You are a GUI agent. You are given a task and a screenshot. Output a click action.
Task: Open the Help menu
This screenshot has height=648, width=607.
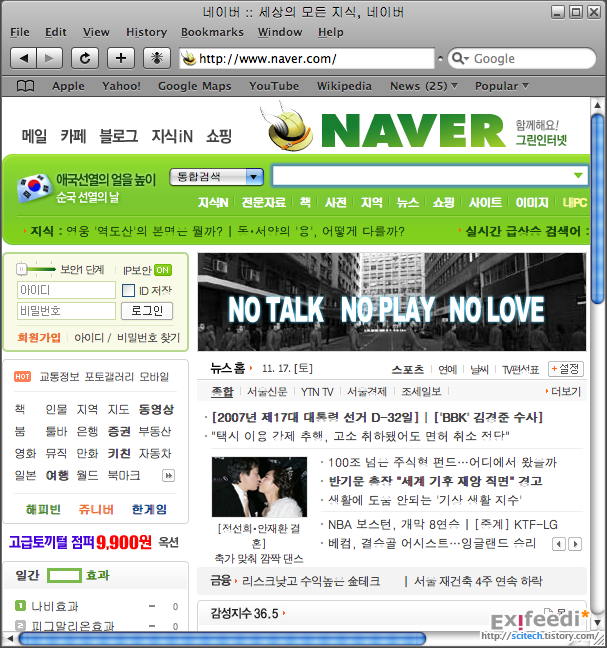pyautogui.click(x=331, y=32)
